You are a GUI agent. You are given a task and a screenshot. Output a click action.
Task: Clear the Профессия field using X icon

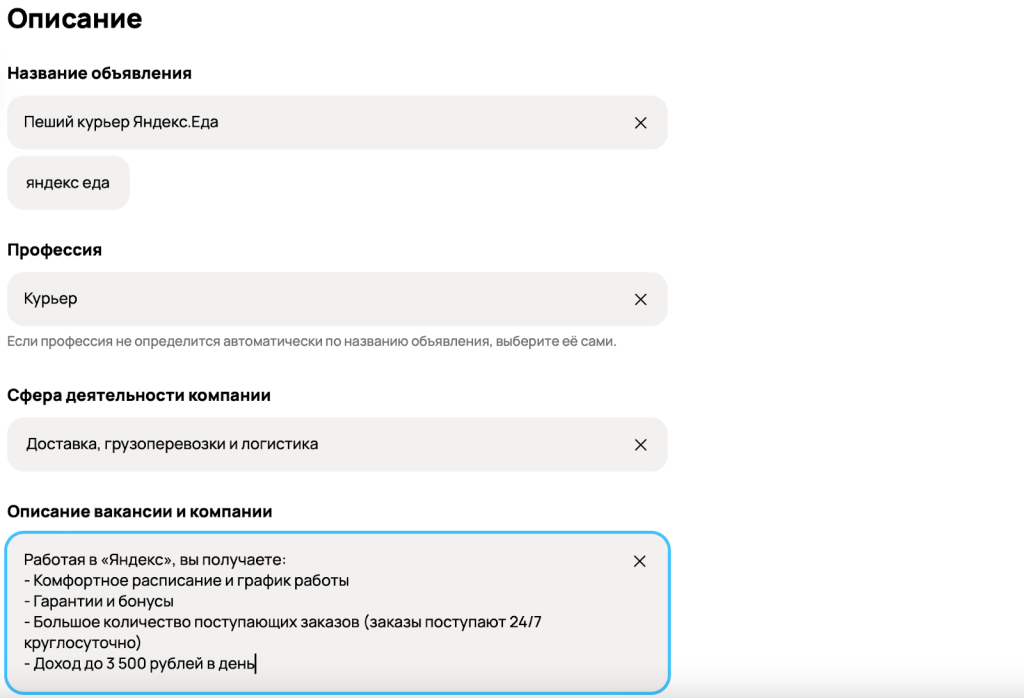[641, 299]
